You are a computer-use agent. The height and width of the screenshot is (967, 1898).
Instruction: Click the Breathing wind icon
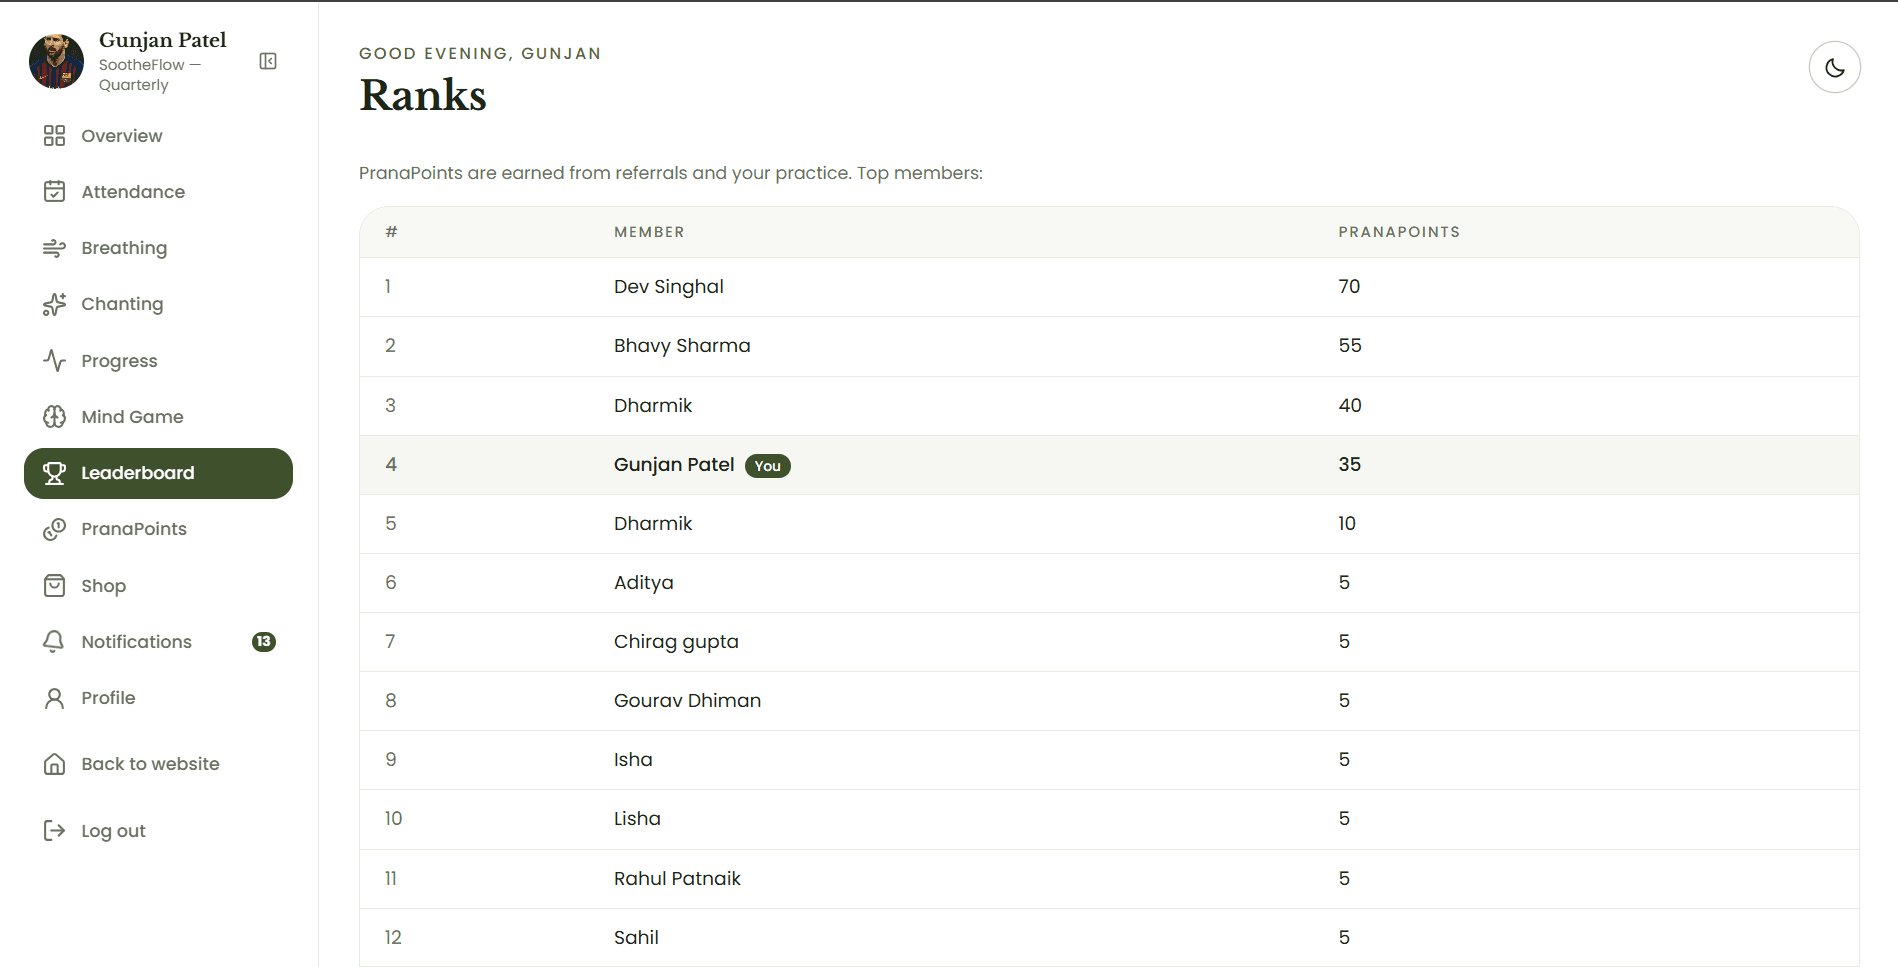tap(54, 248)
